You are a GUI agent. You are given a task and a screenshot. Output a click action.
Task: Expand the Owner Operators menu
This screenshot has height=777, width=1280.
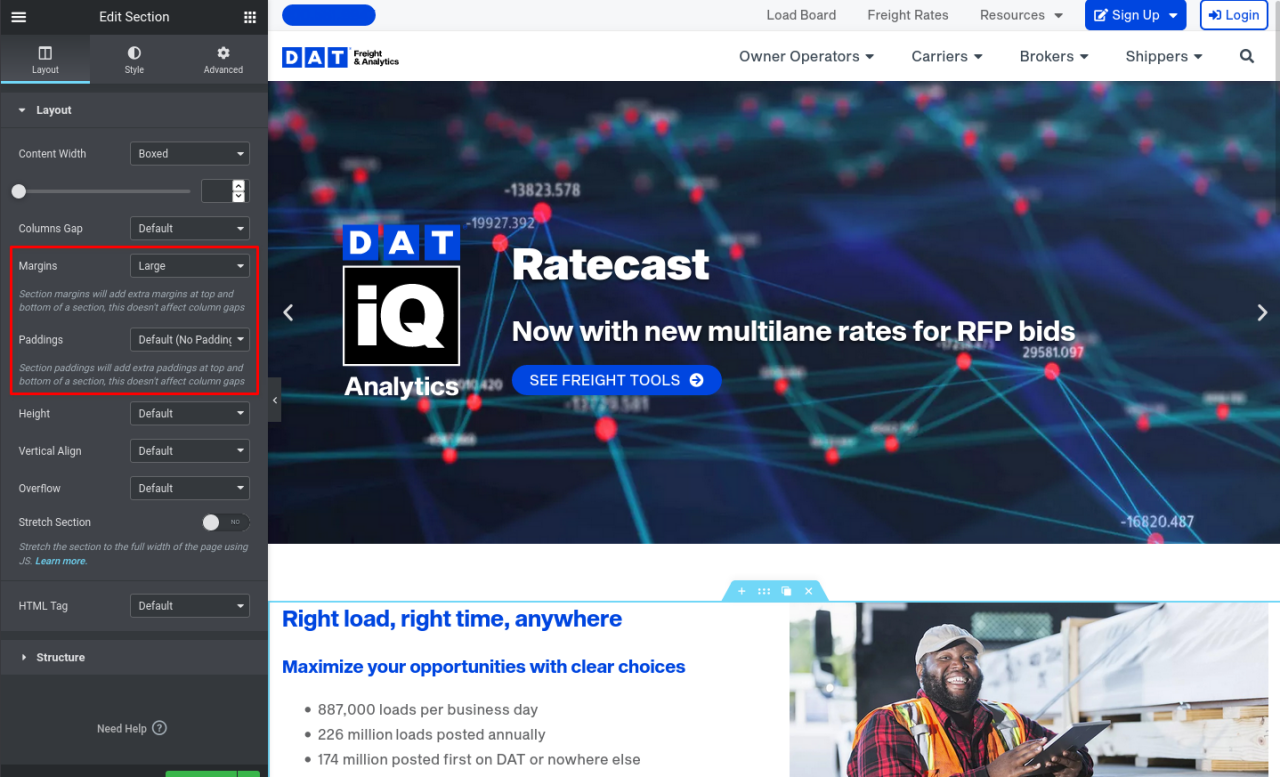pyautogui.click(x=807, y=56)
